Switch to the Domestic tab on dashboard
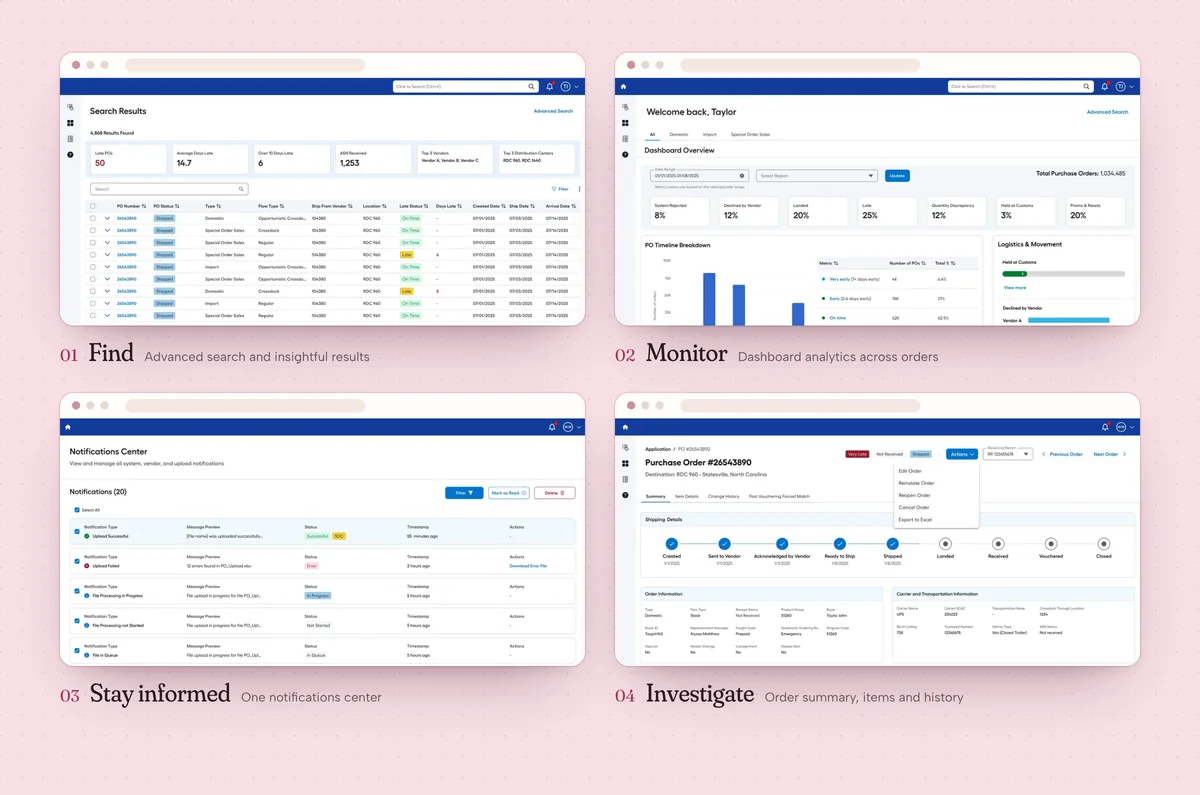 point(679,134)
